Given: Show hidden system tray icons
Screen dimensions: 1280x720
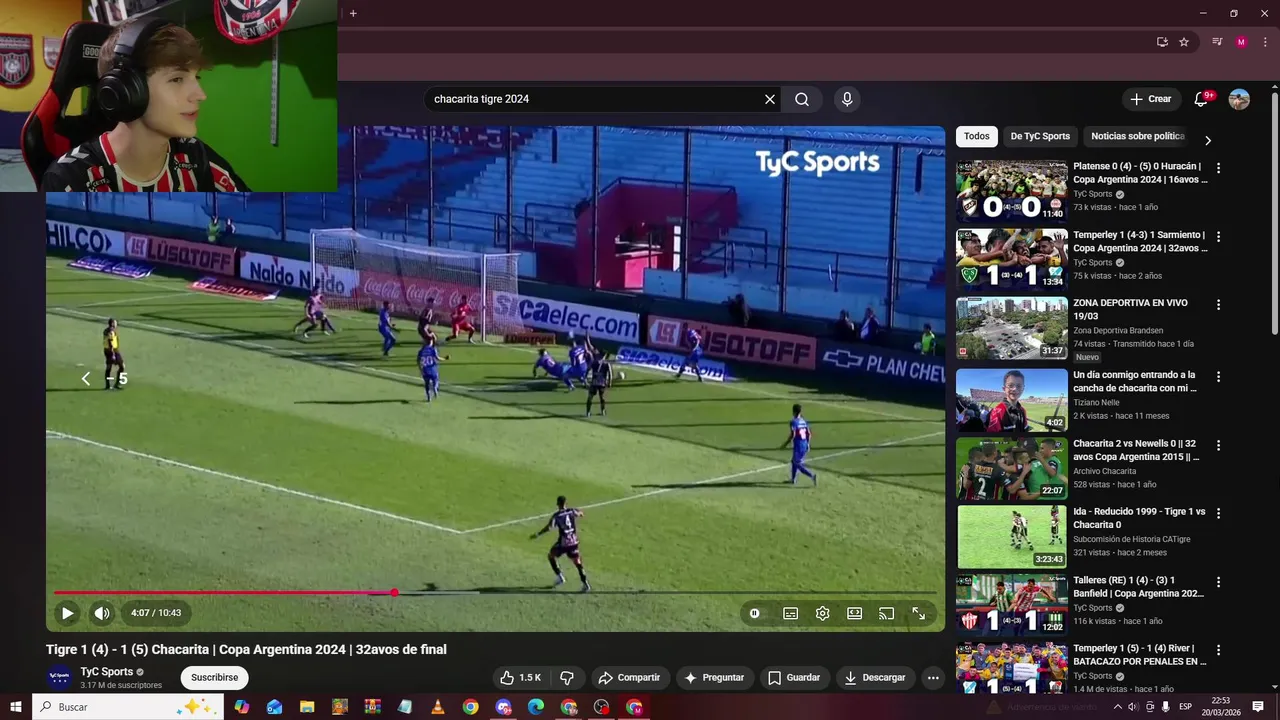Looking at the screenshot, I should 1117,707.
